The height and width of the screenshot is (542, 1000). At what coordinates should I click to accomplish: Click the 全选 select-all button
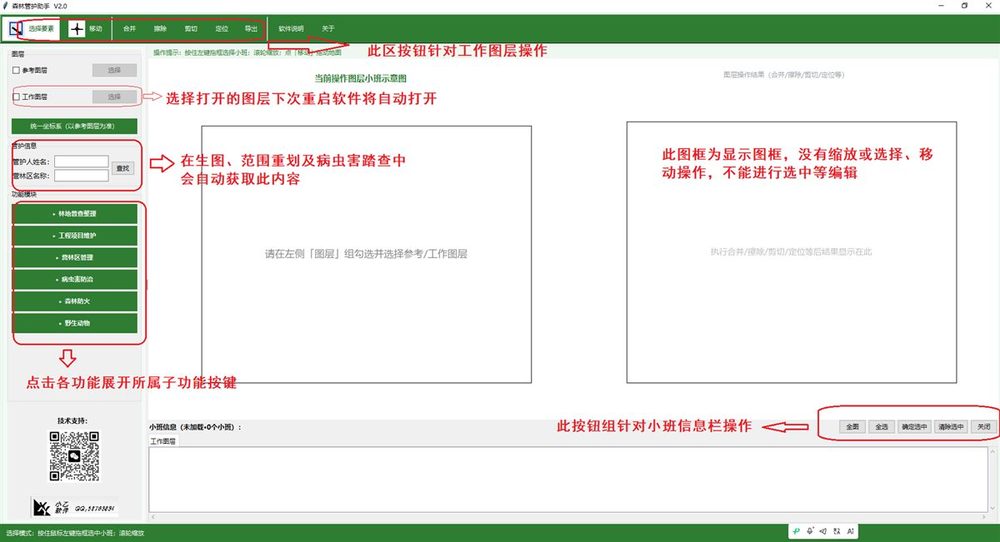[881, 427]
